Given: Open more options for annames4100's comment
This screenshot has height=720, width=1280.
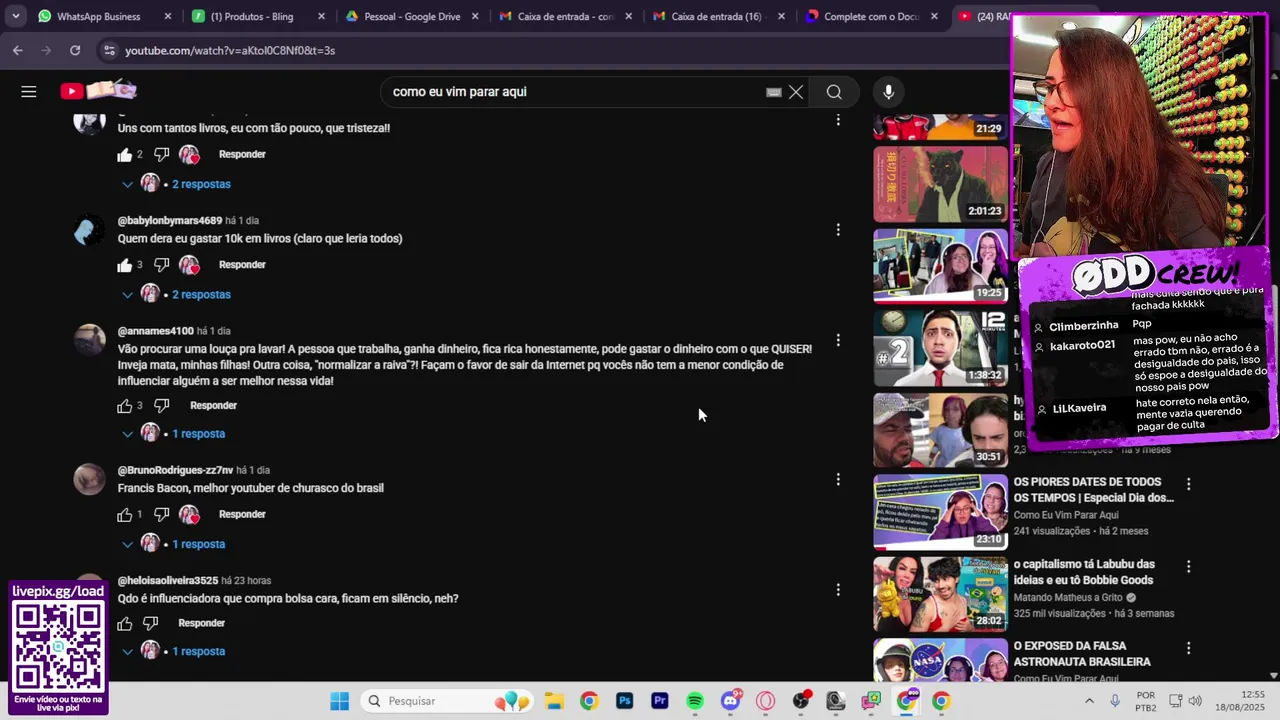Looking at the screenshot, I should [838, 340].
